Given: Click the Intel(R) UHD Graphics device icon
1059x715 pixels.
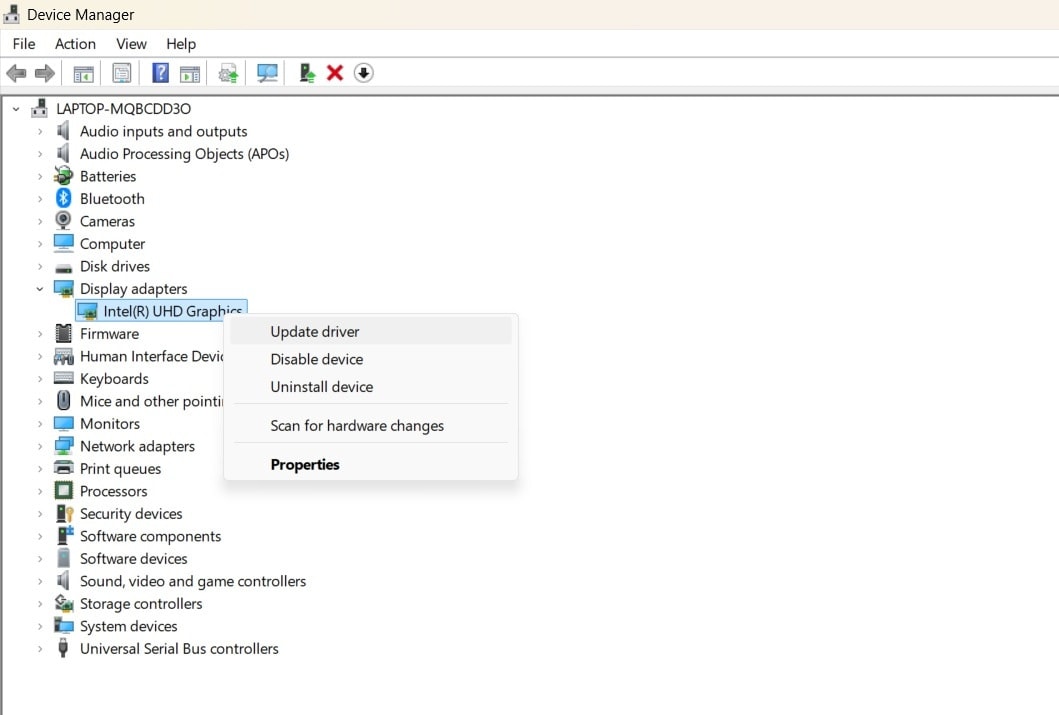Looking at the screenshot, I should (x=87, y=311).
